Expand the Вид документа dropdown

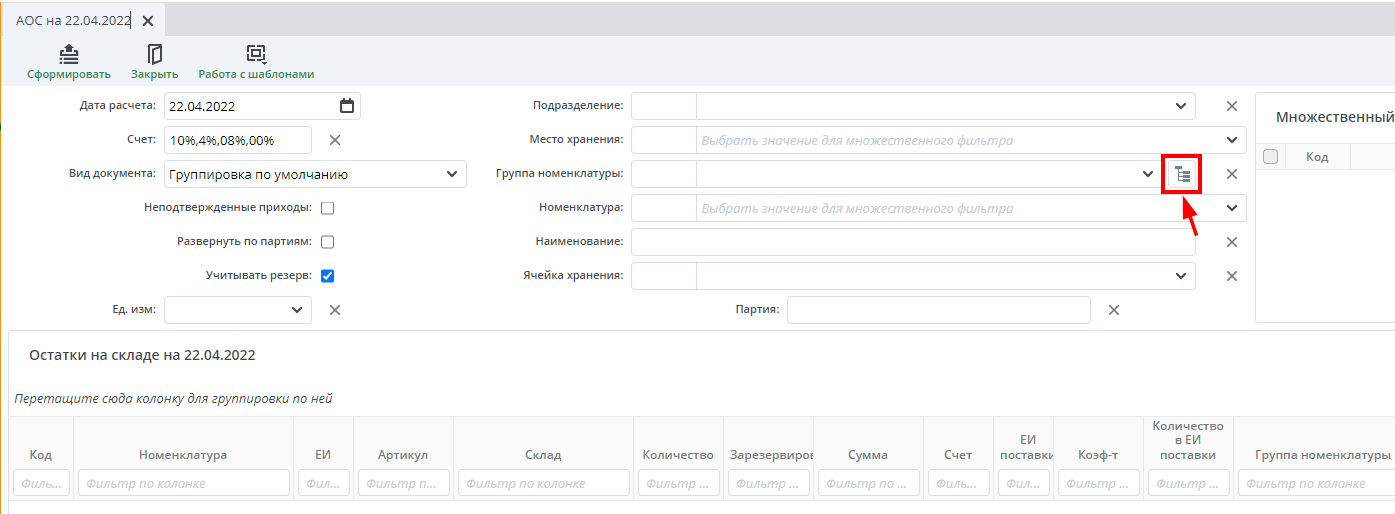(x=450, y=174)
